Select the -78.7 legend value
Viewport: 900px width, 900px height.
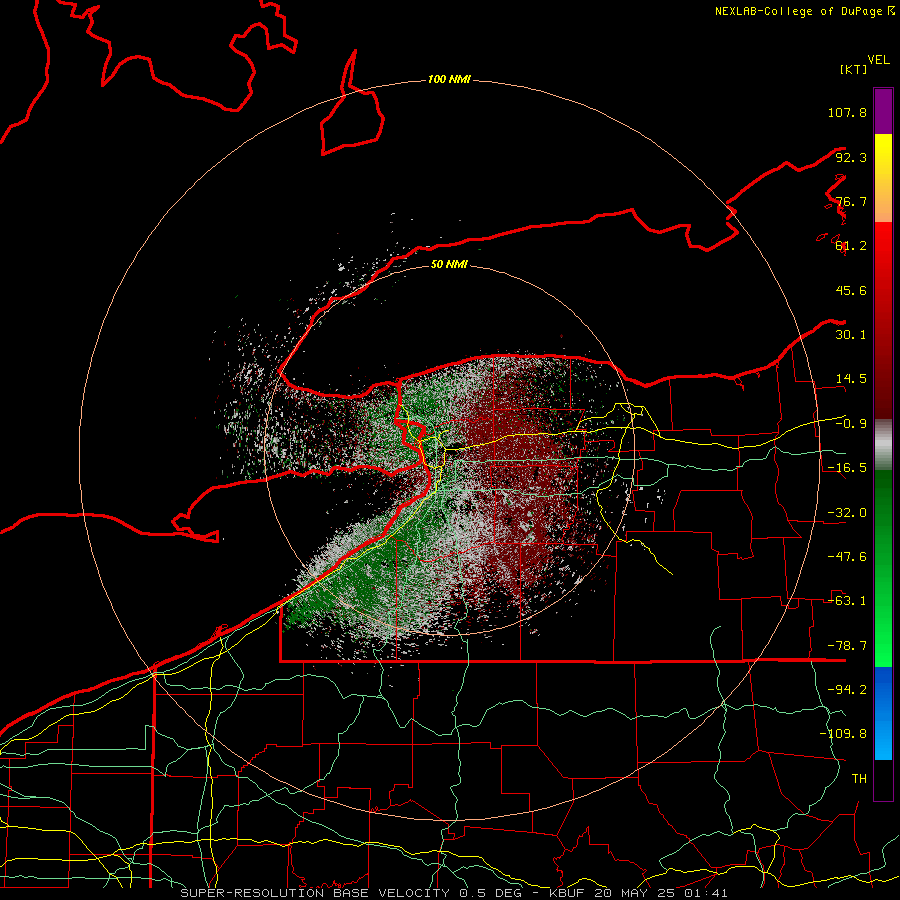point(847,646)
